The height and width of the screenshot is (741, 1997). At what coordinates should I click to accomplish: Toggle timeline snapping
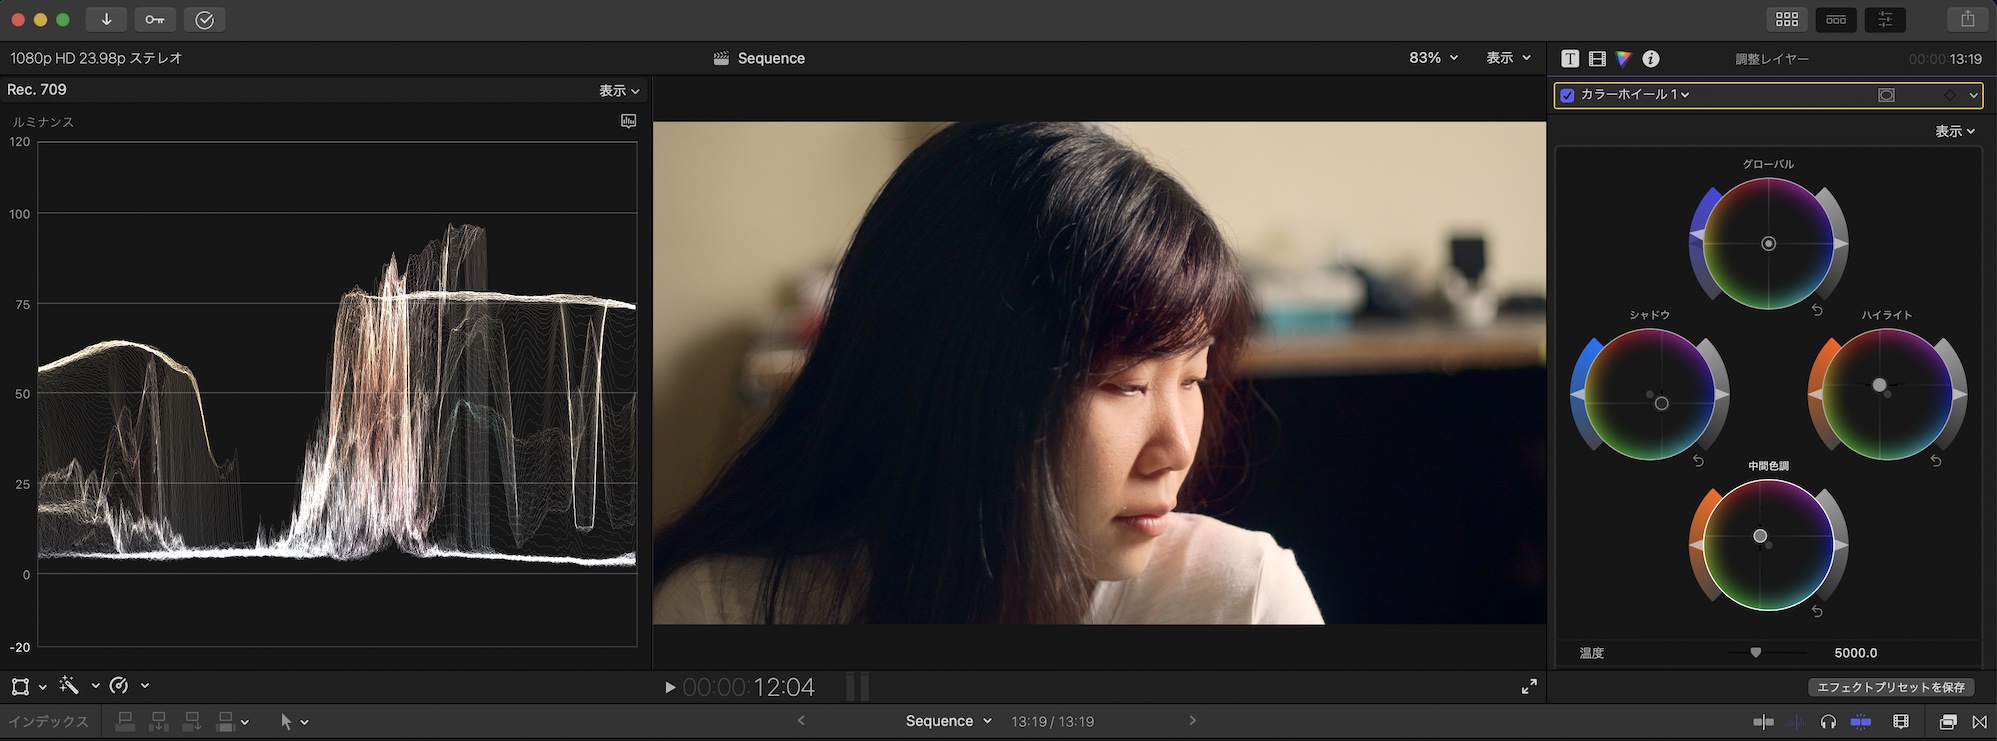coord(1860,721)
